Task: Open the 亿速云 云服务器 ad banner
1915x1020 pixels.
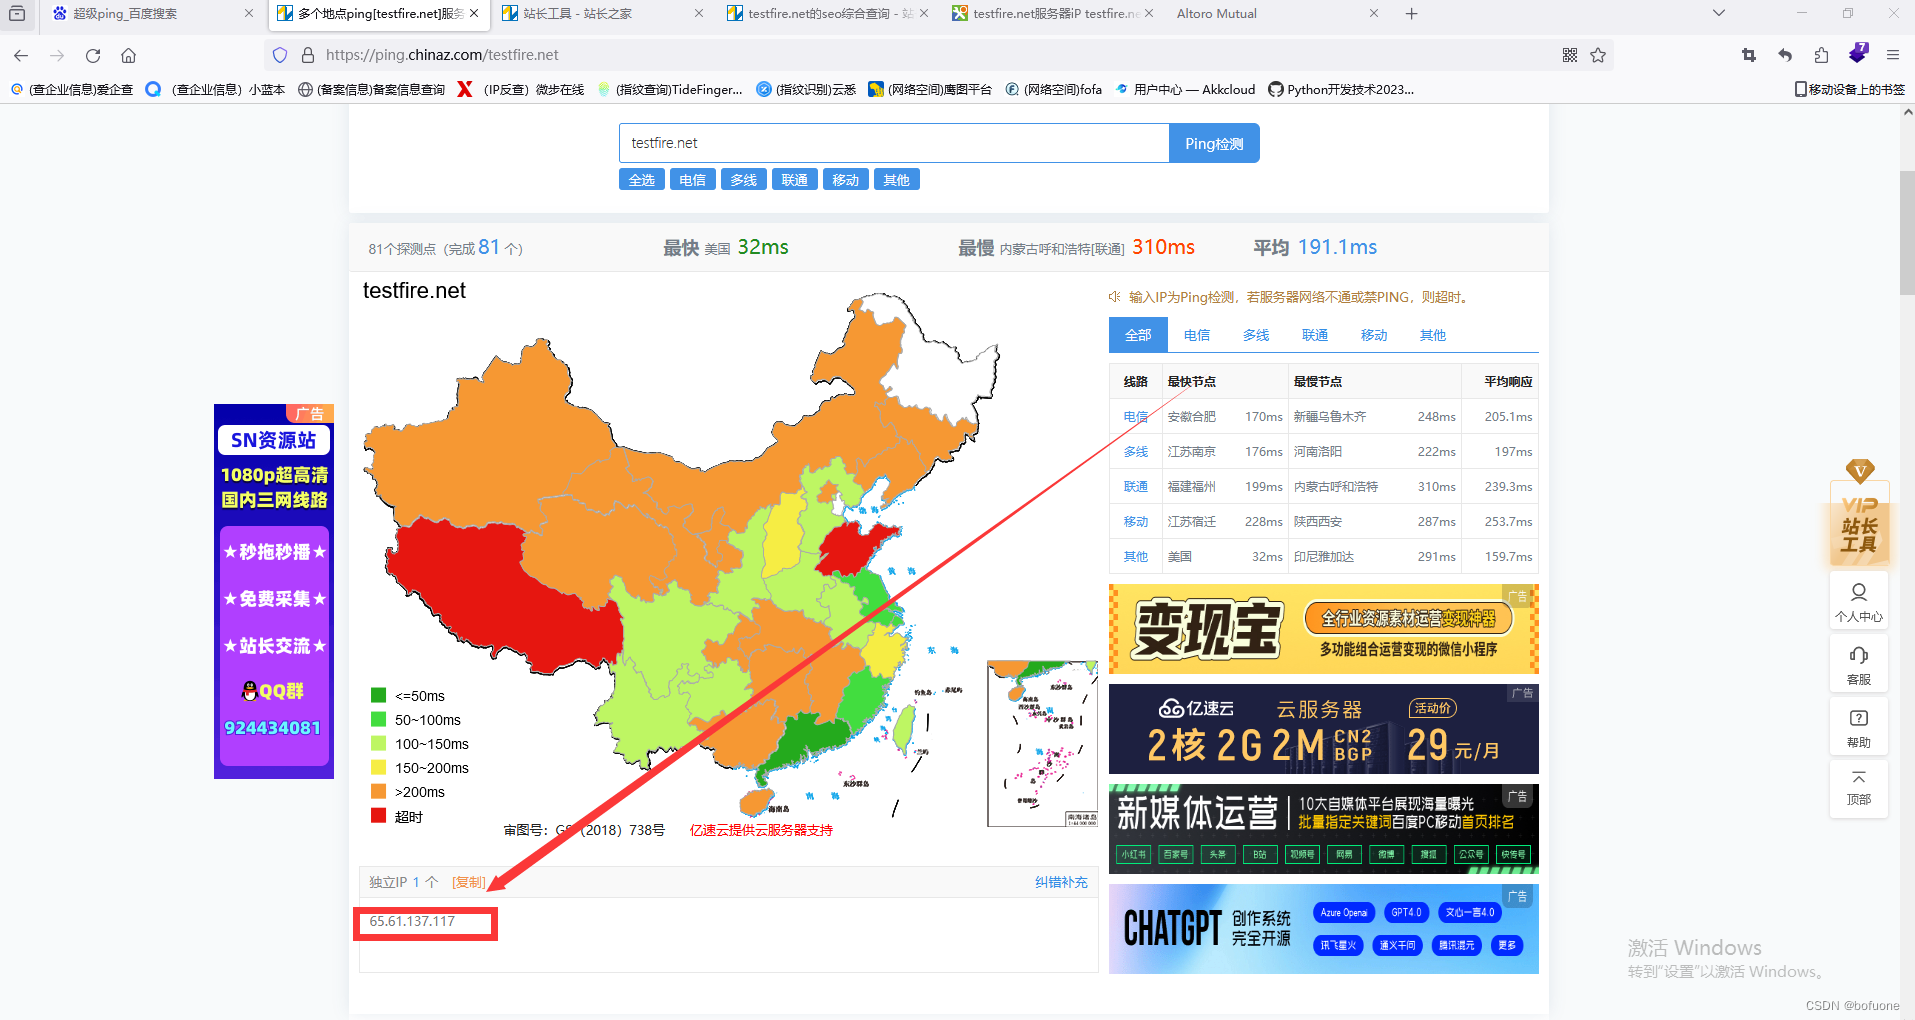Action: (x=1324, y=729)
